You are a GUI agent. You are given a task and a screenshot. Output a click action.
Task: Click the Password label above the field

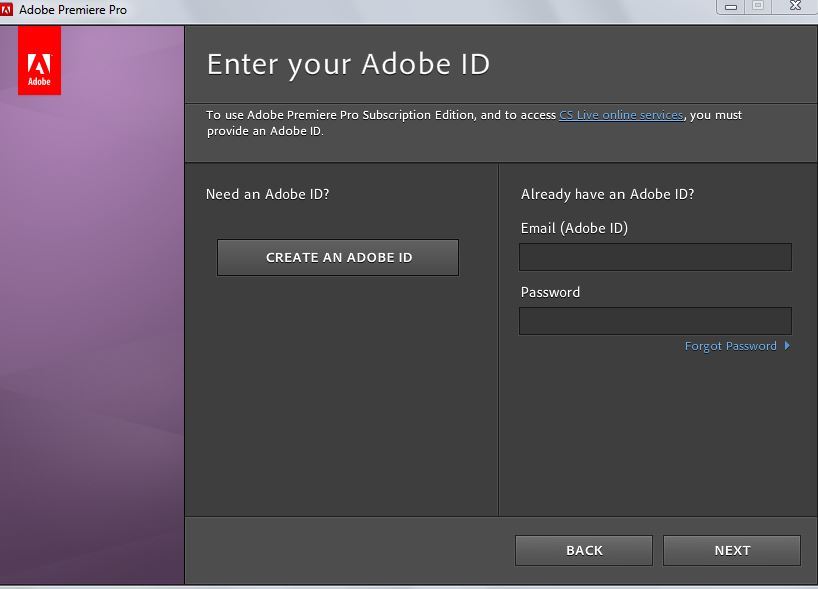click(x=550, y=292)
